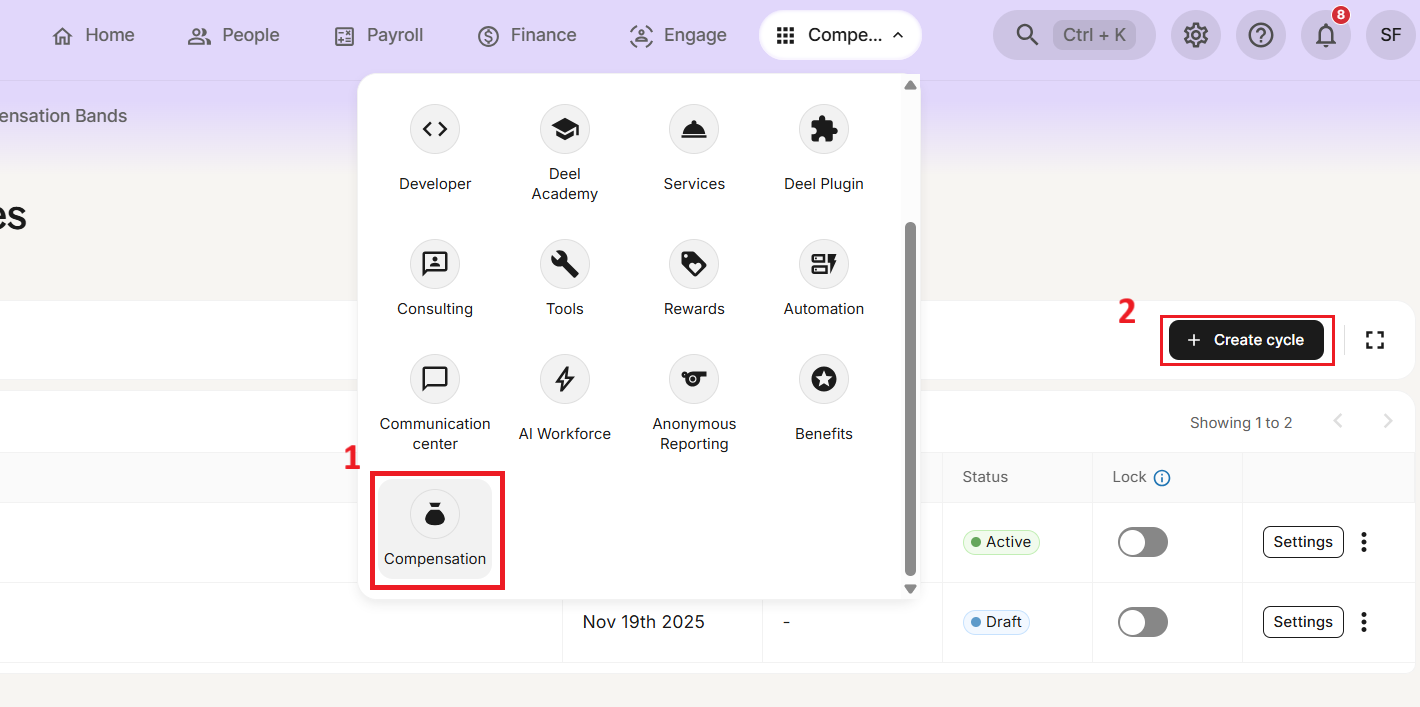The image size is (1420, 707).
Task: Open Anonymous Reporting whistle icon
Action: 694,380
